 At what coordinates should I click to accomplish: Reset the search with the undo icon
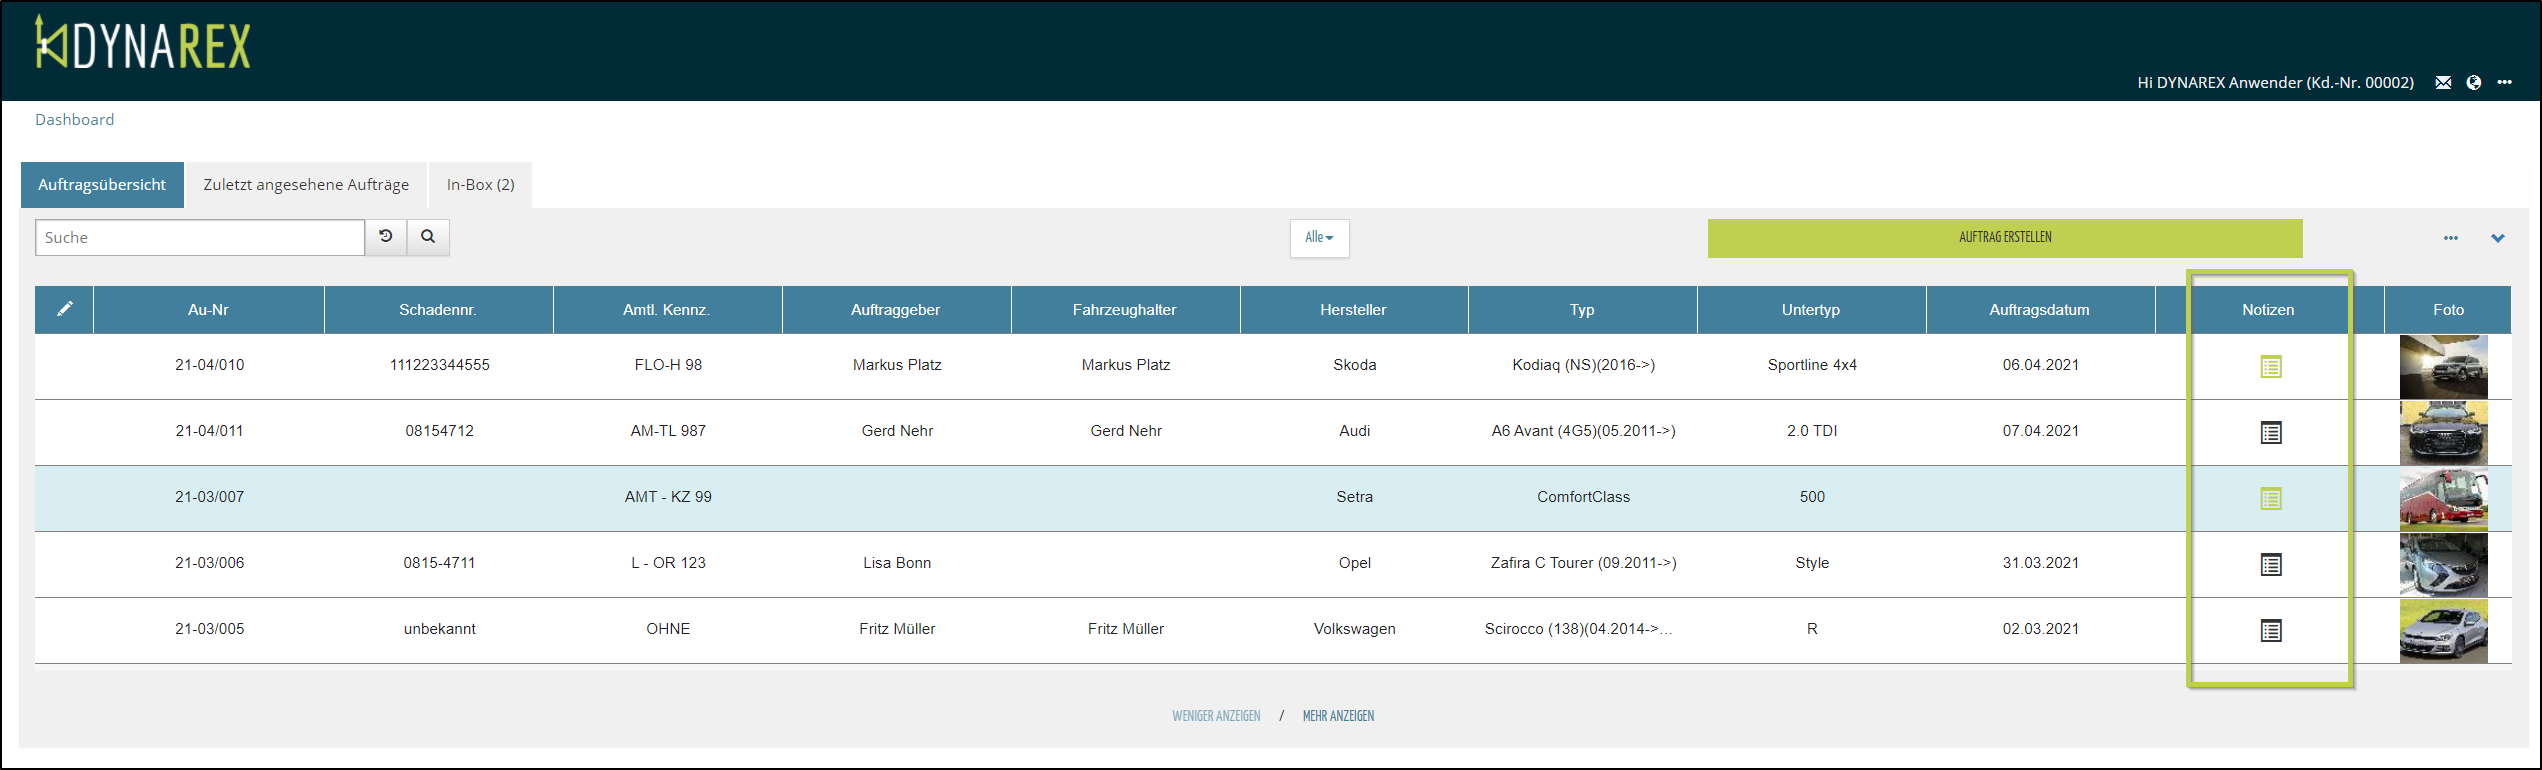pyautogui.click(x=386, y=237)
